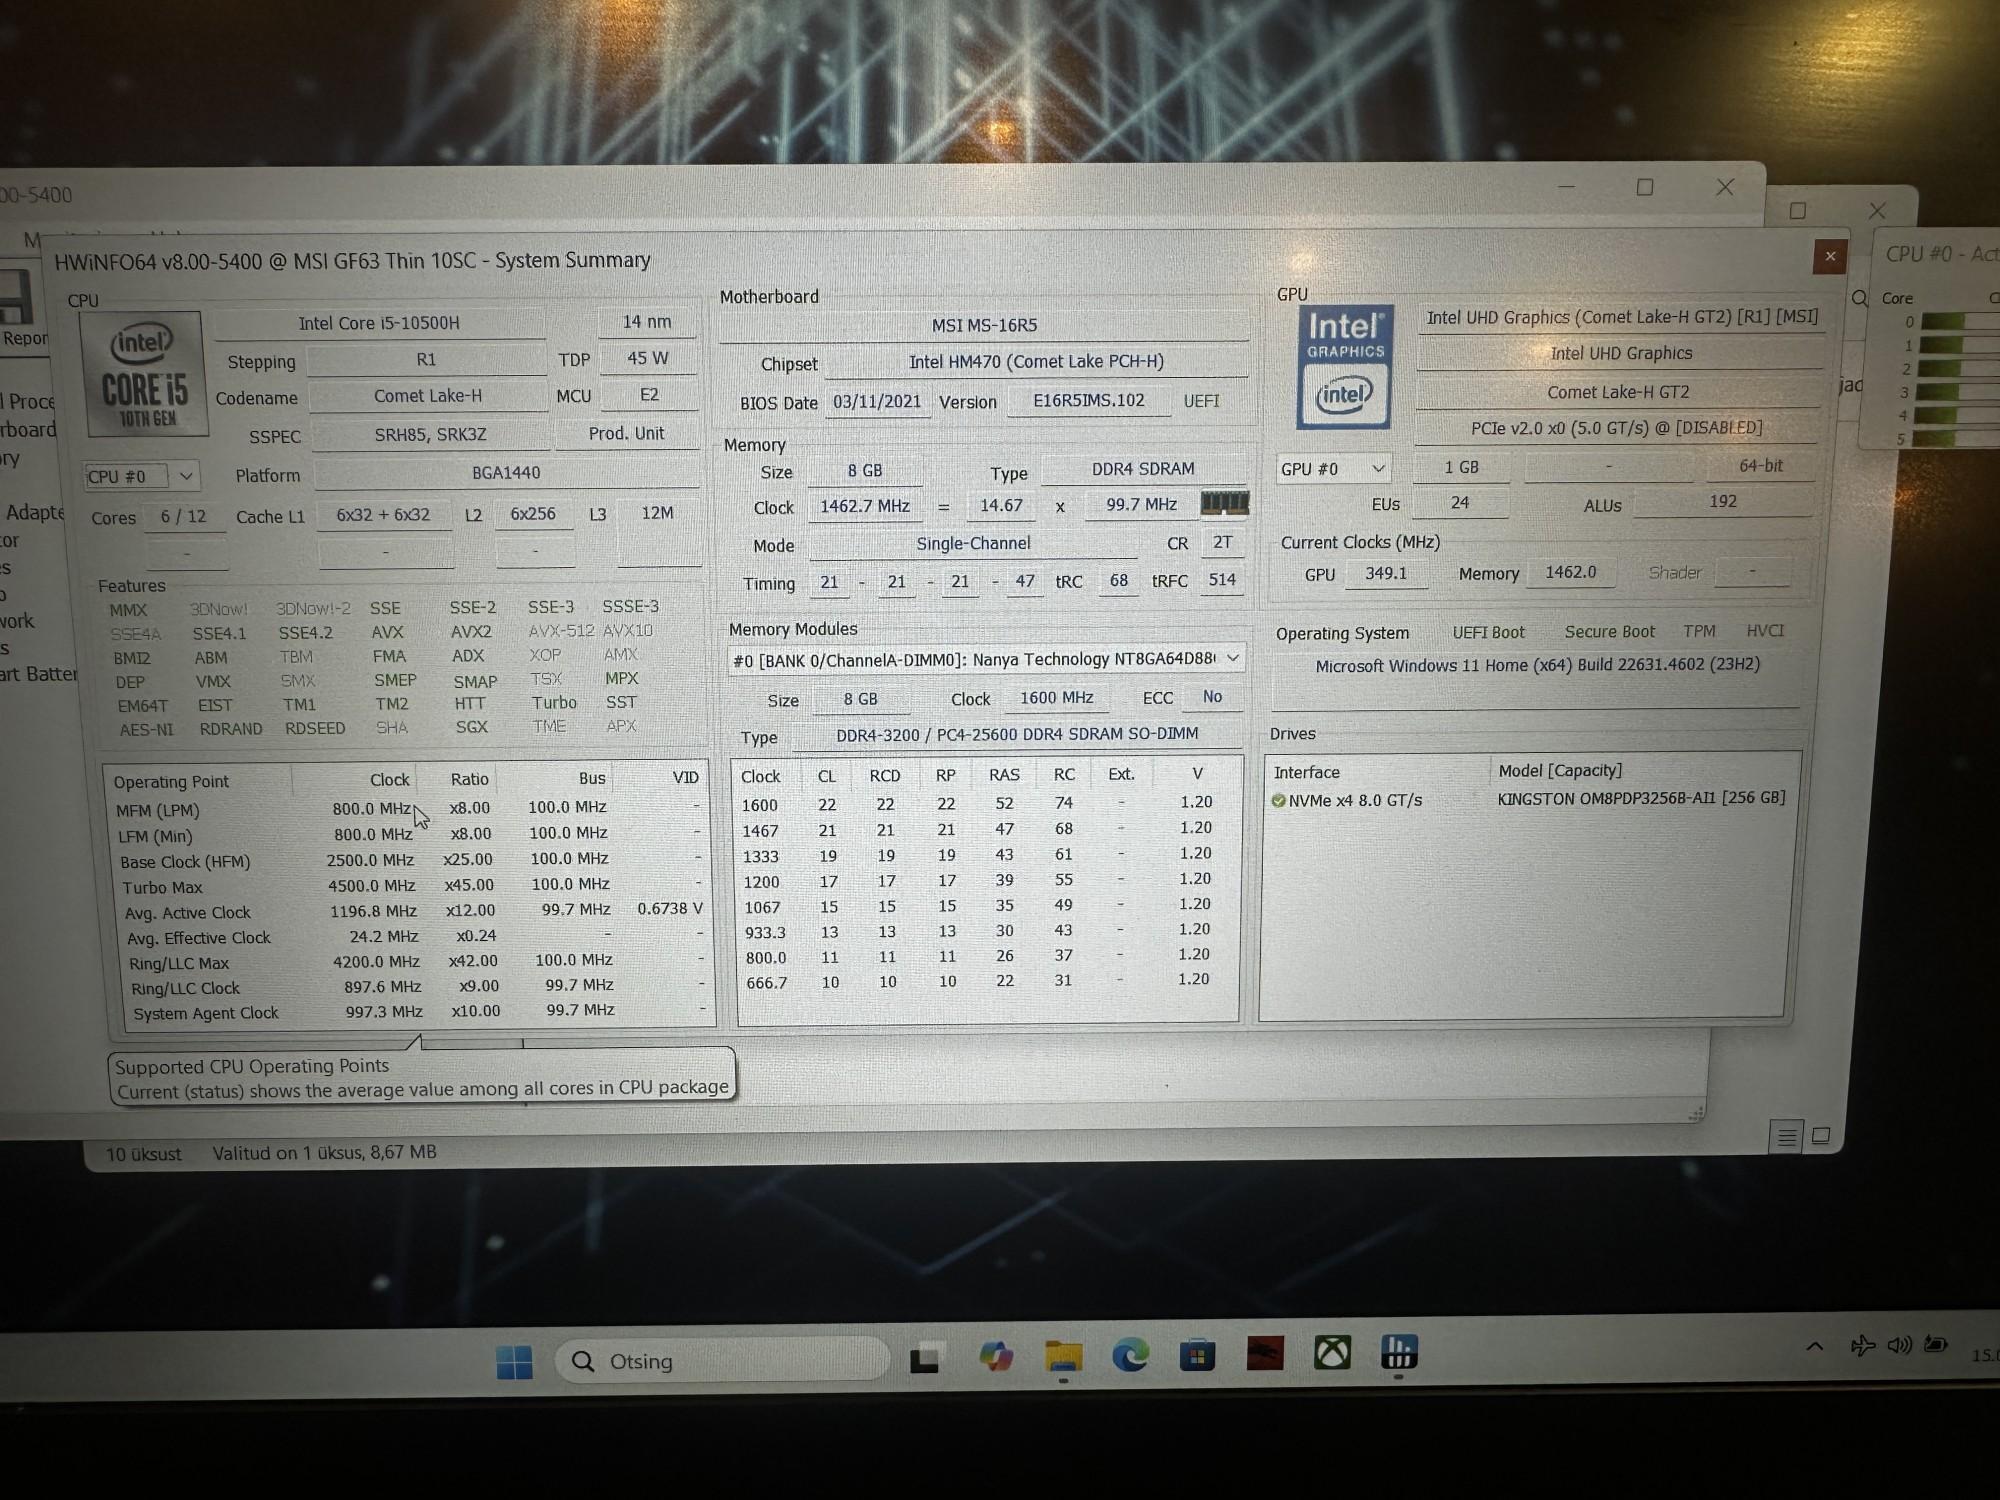Open the Xbox app from the taskbar
The width and height of the screenshot is (2000, 1500).
coord(1332,1354)
